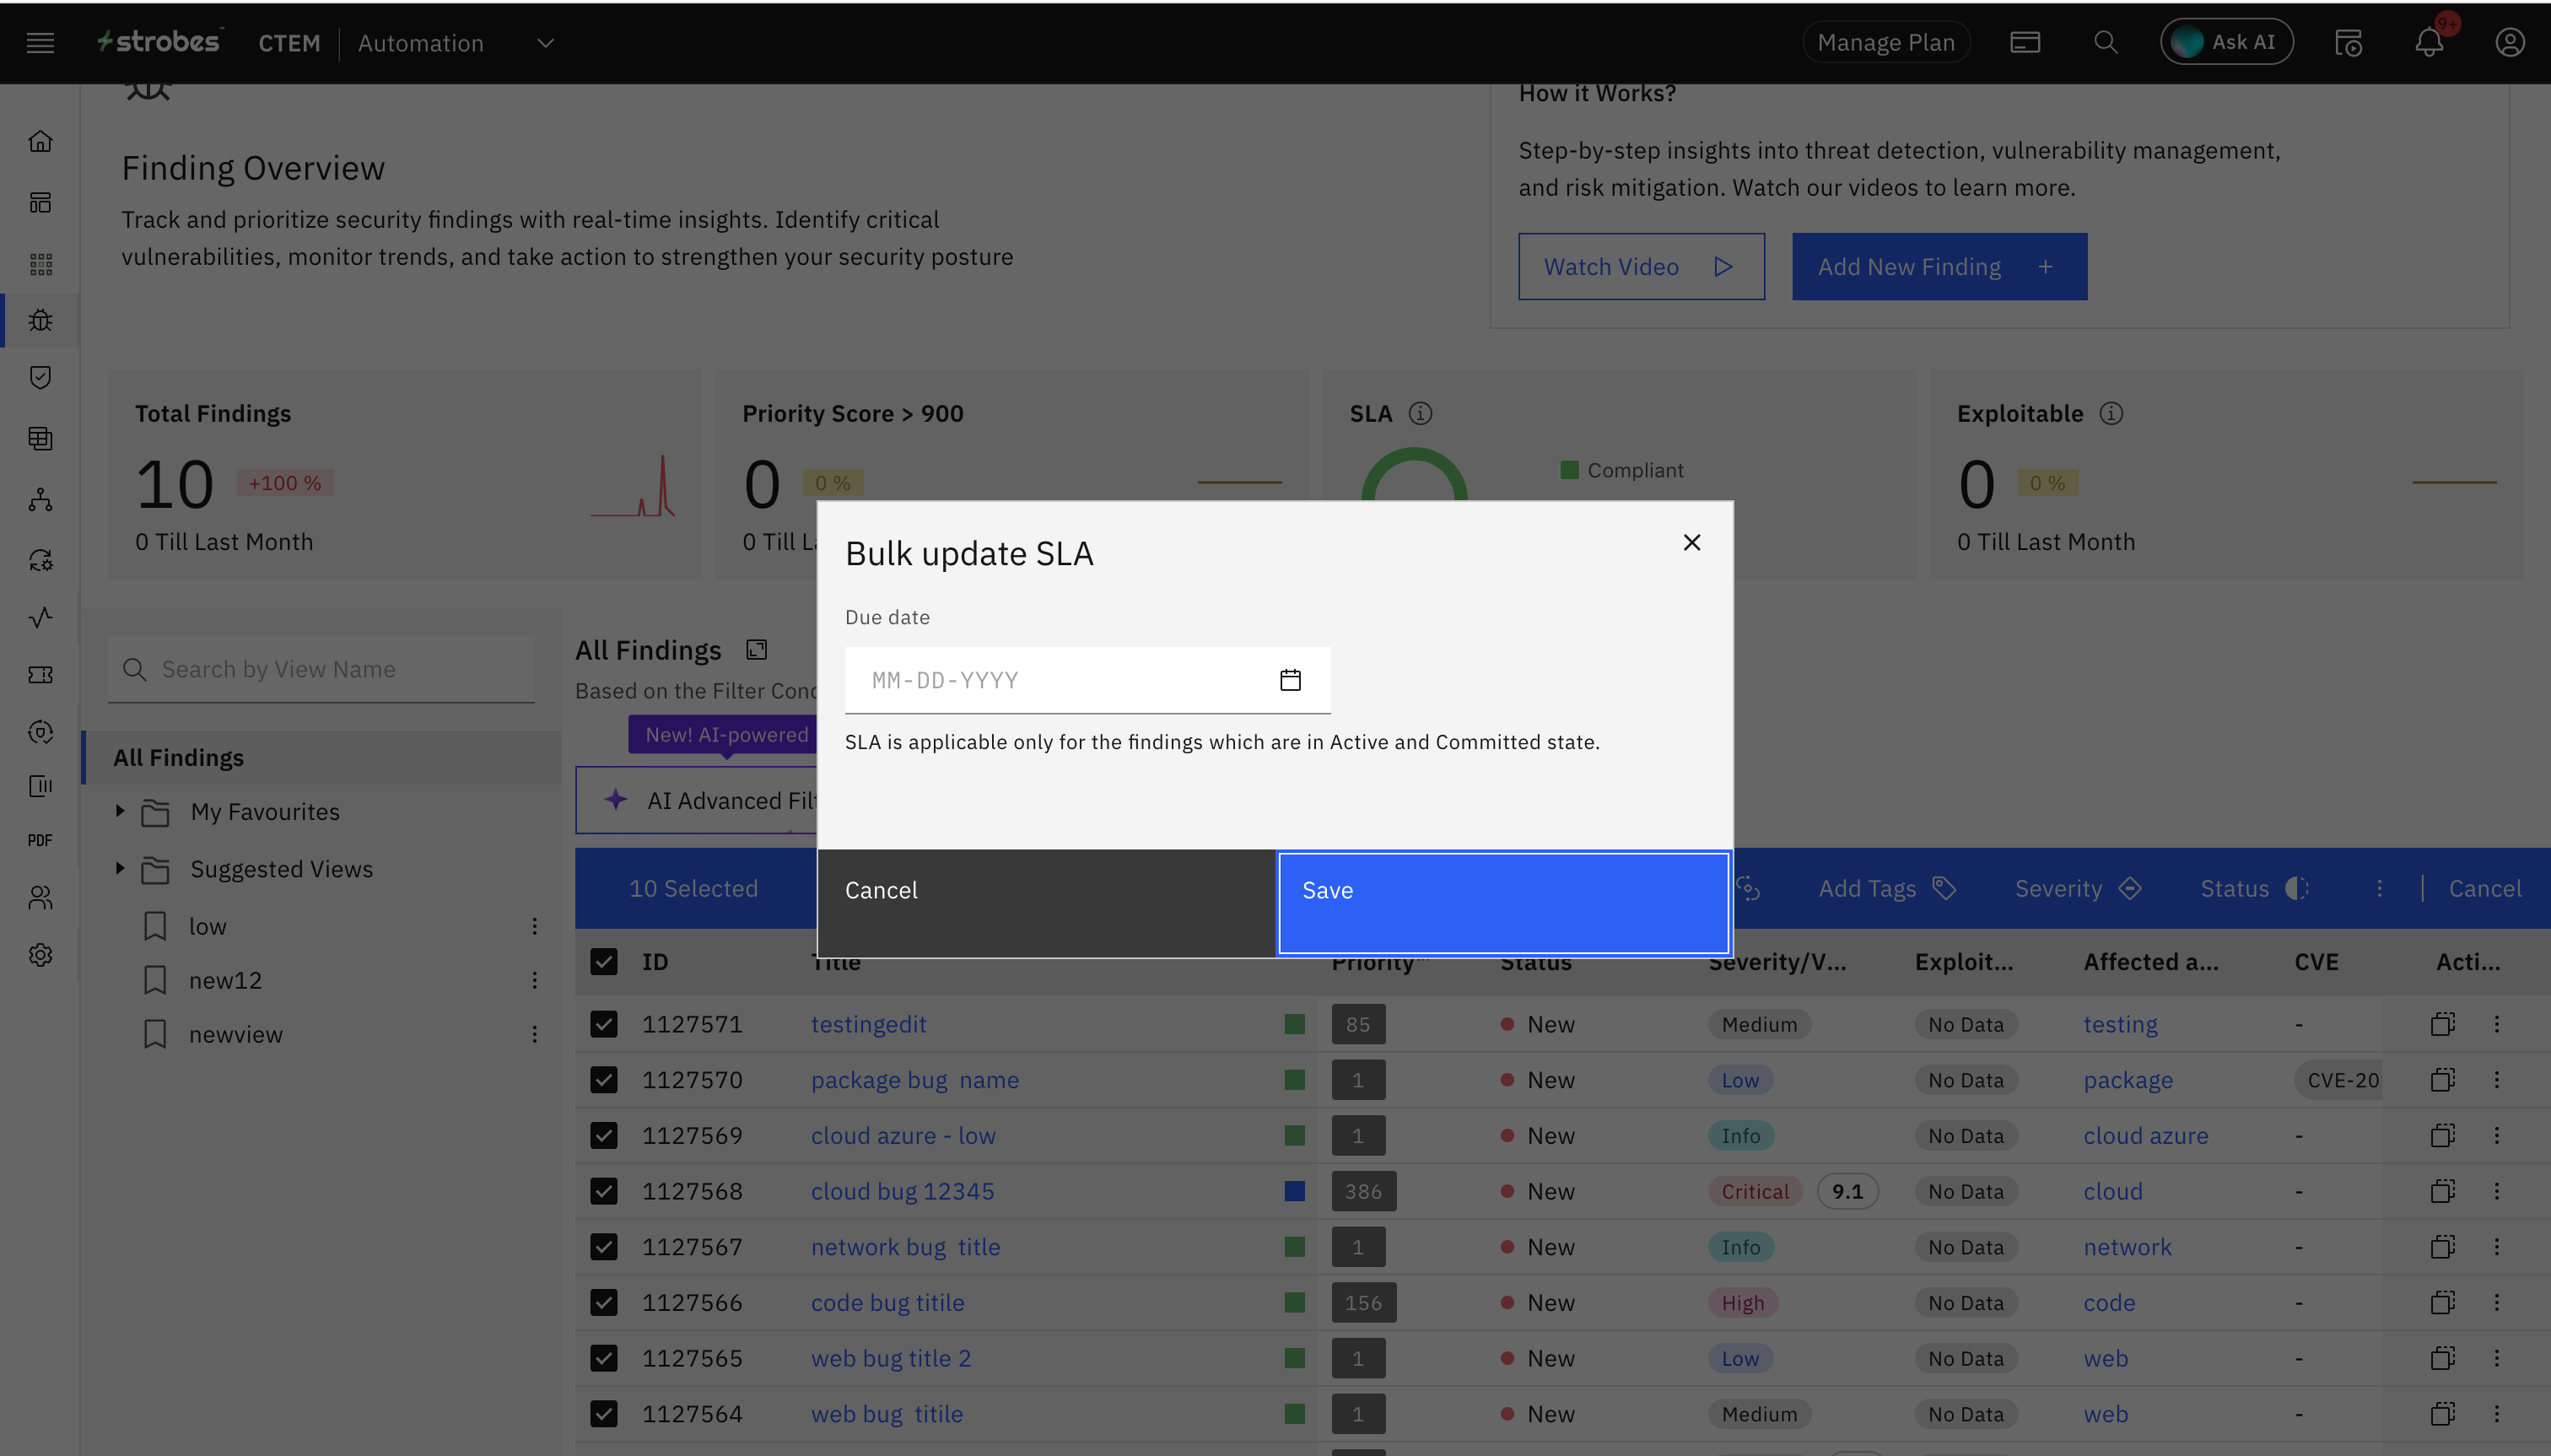Deselect finding 1127568 checkbox

[604, 1191]
